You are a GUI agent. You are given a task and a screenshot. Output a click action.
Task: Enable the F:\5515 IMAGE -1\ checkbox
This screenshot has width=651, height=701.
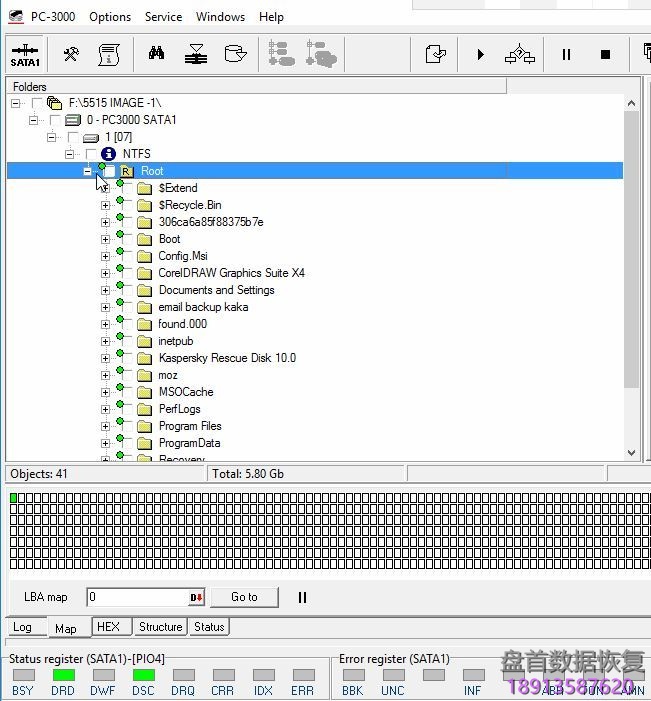tap(37, 103)
